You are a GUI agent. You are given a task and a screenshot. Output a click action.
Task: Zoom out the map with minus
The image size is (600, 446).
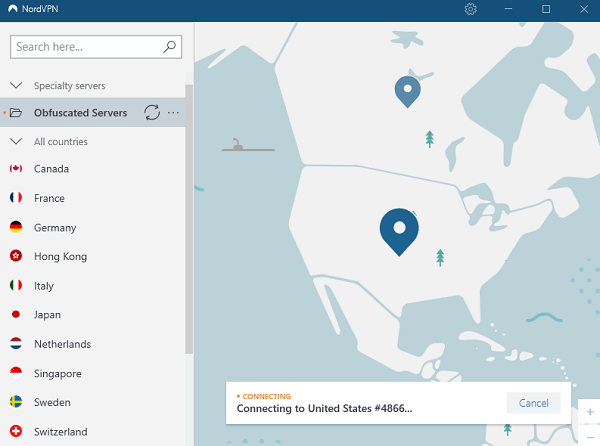click(590, 436)
